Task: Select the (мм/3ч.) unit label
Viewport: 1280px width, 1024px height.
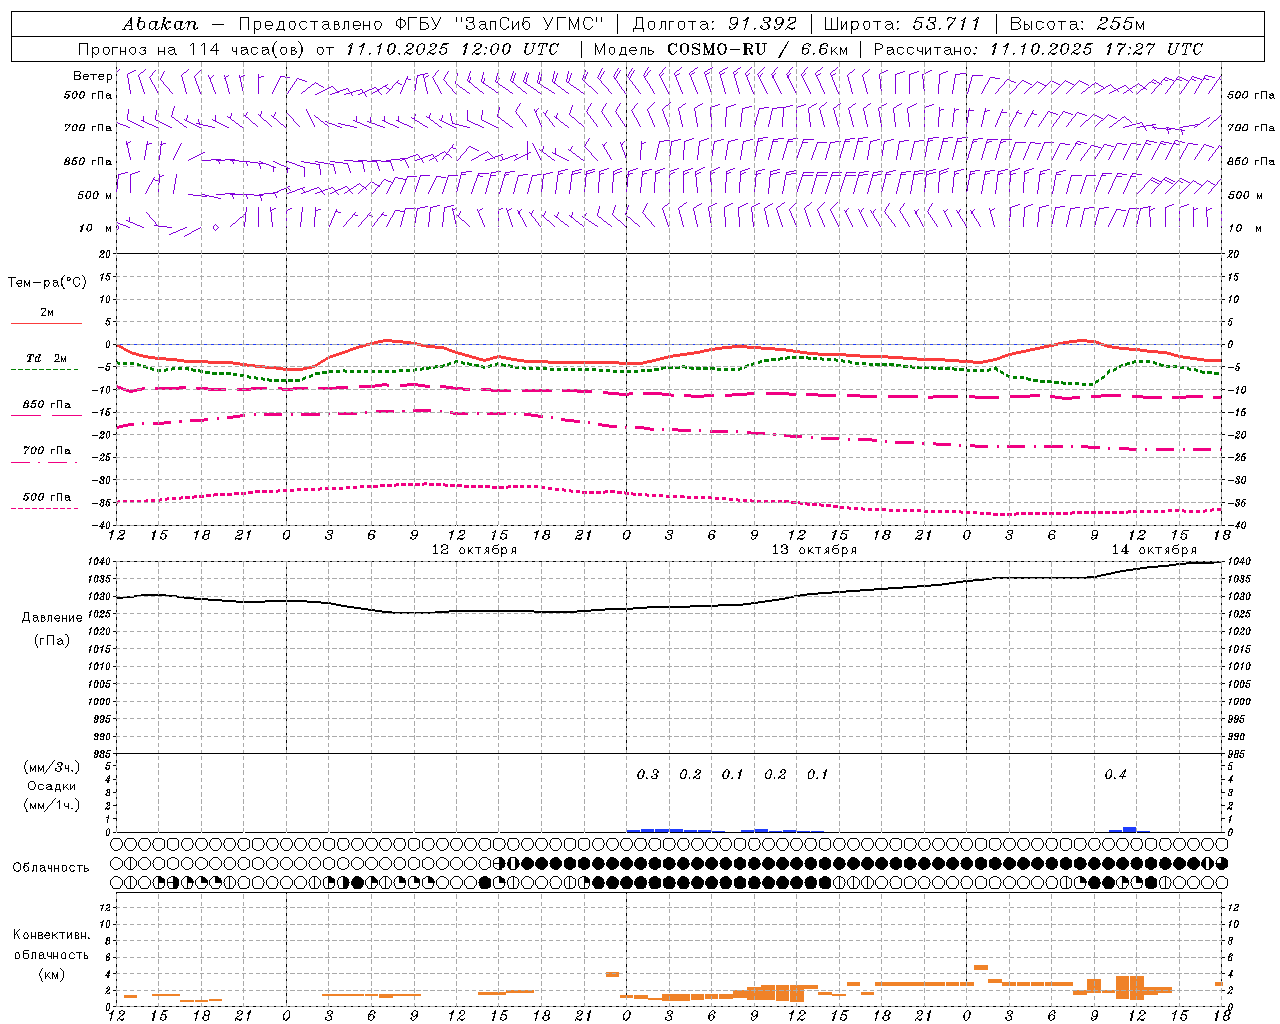Action: pos(52,767)
